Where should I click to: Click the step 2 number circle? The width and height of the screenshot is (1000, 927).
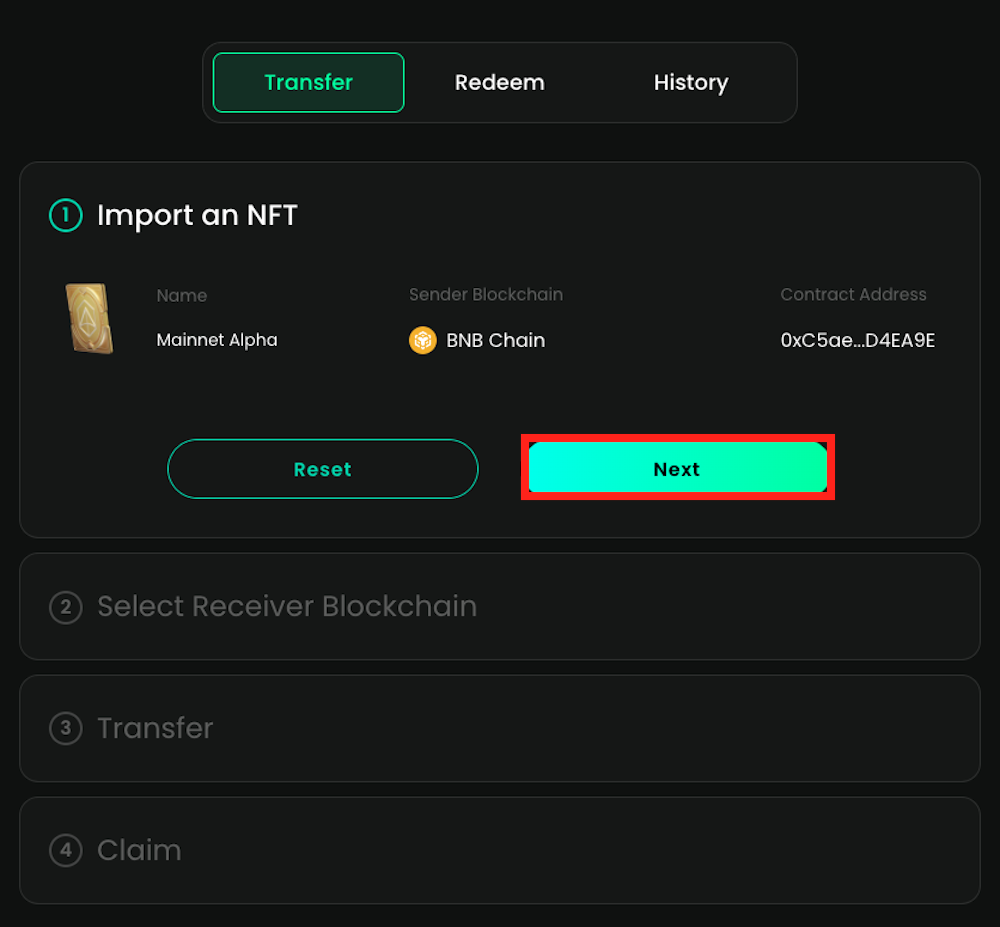[x=66, y=606]
